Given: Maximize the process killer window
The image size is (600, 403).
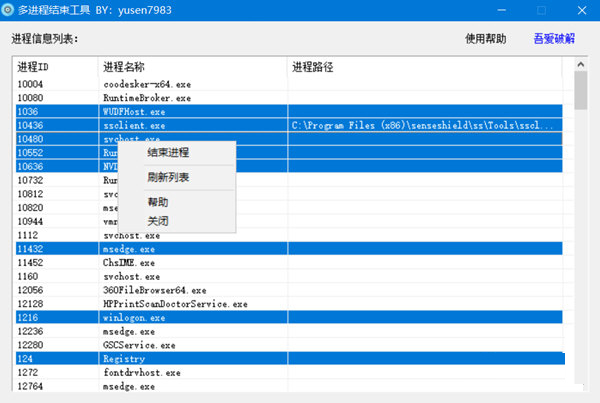Looking at the screenshot, I should point(541,10).
